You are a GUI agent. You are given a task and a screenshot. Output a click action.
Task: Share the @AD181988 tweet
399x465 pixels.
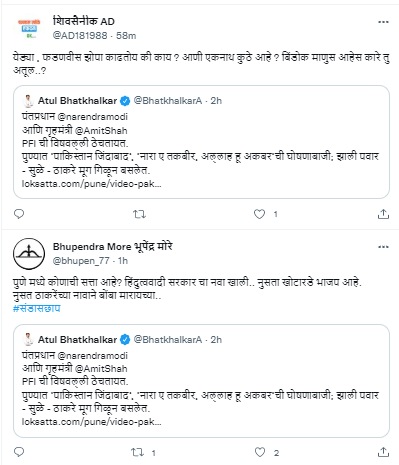pyautogui.click(x=383, y=214)
